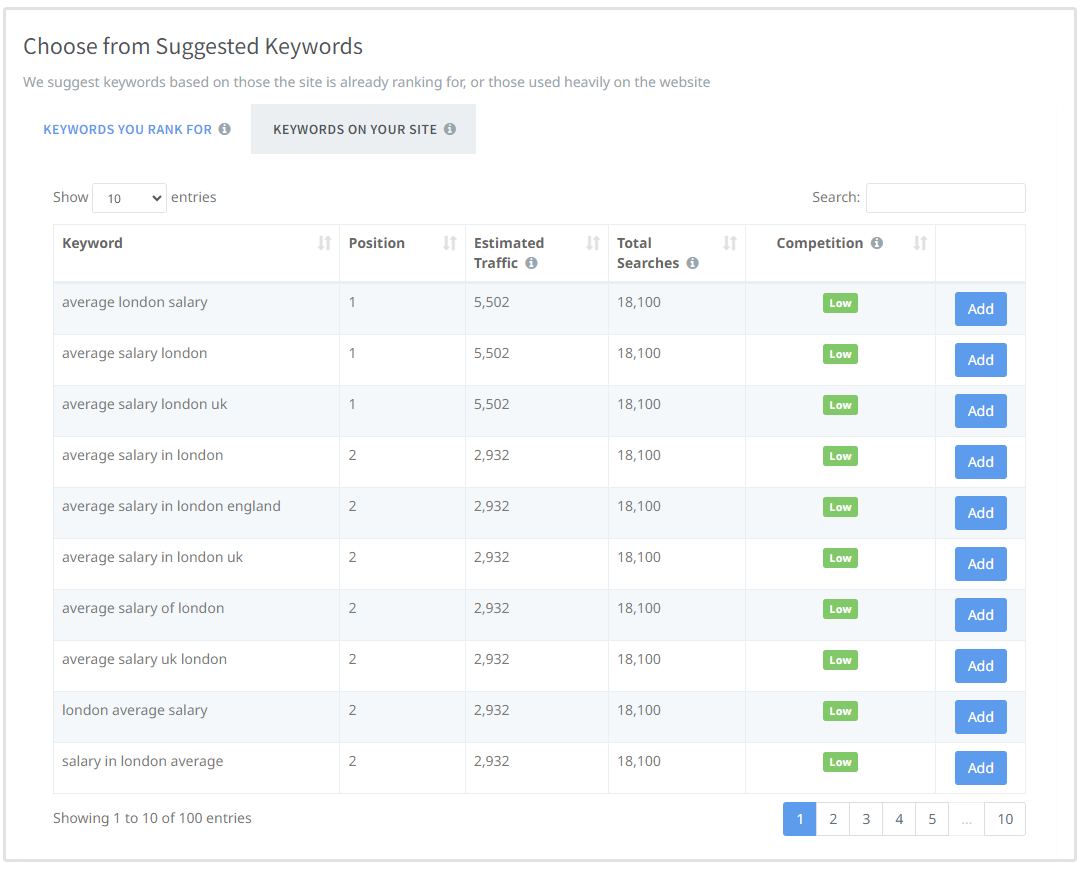
Task: Click info icon beside Keywords You Rank For
Action: point(225,129)
